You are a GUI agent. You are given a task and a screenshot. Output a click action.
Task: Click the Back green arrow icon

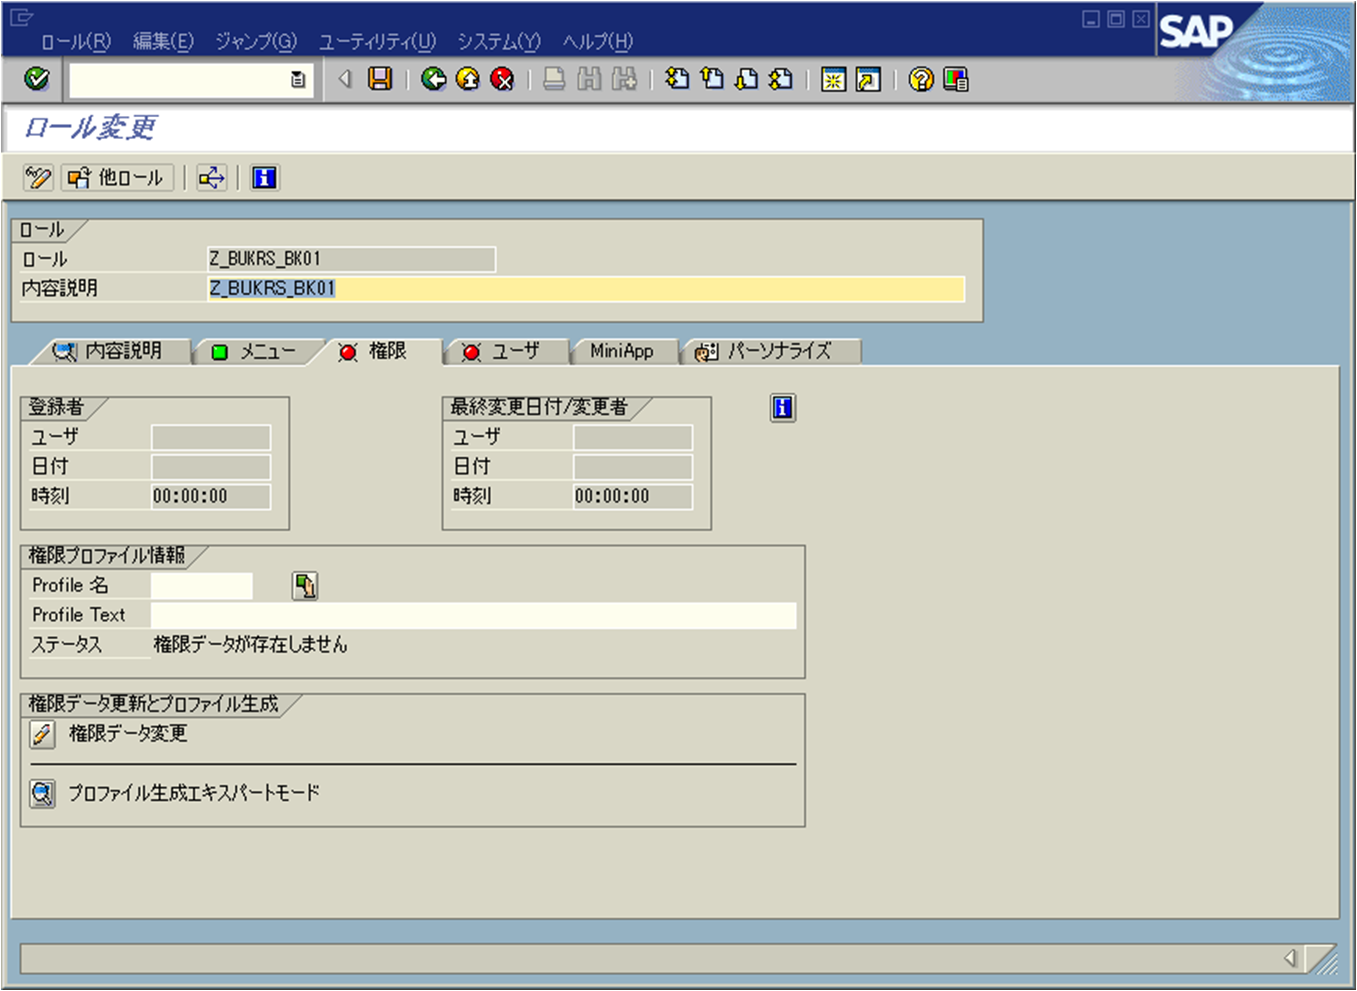click(434, 80)
